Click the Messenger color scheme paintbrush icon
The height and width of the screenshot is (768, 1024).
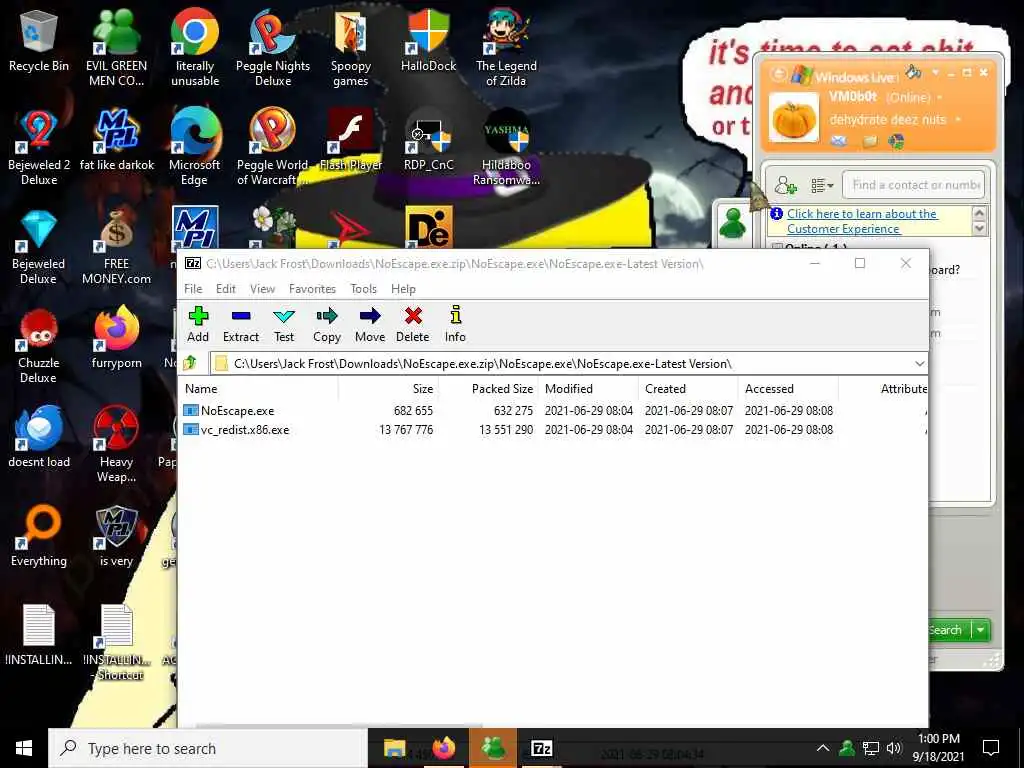pyautogui.click(x=914, y=72)
